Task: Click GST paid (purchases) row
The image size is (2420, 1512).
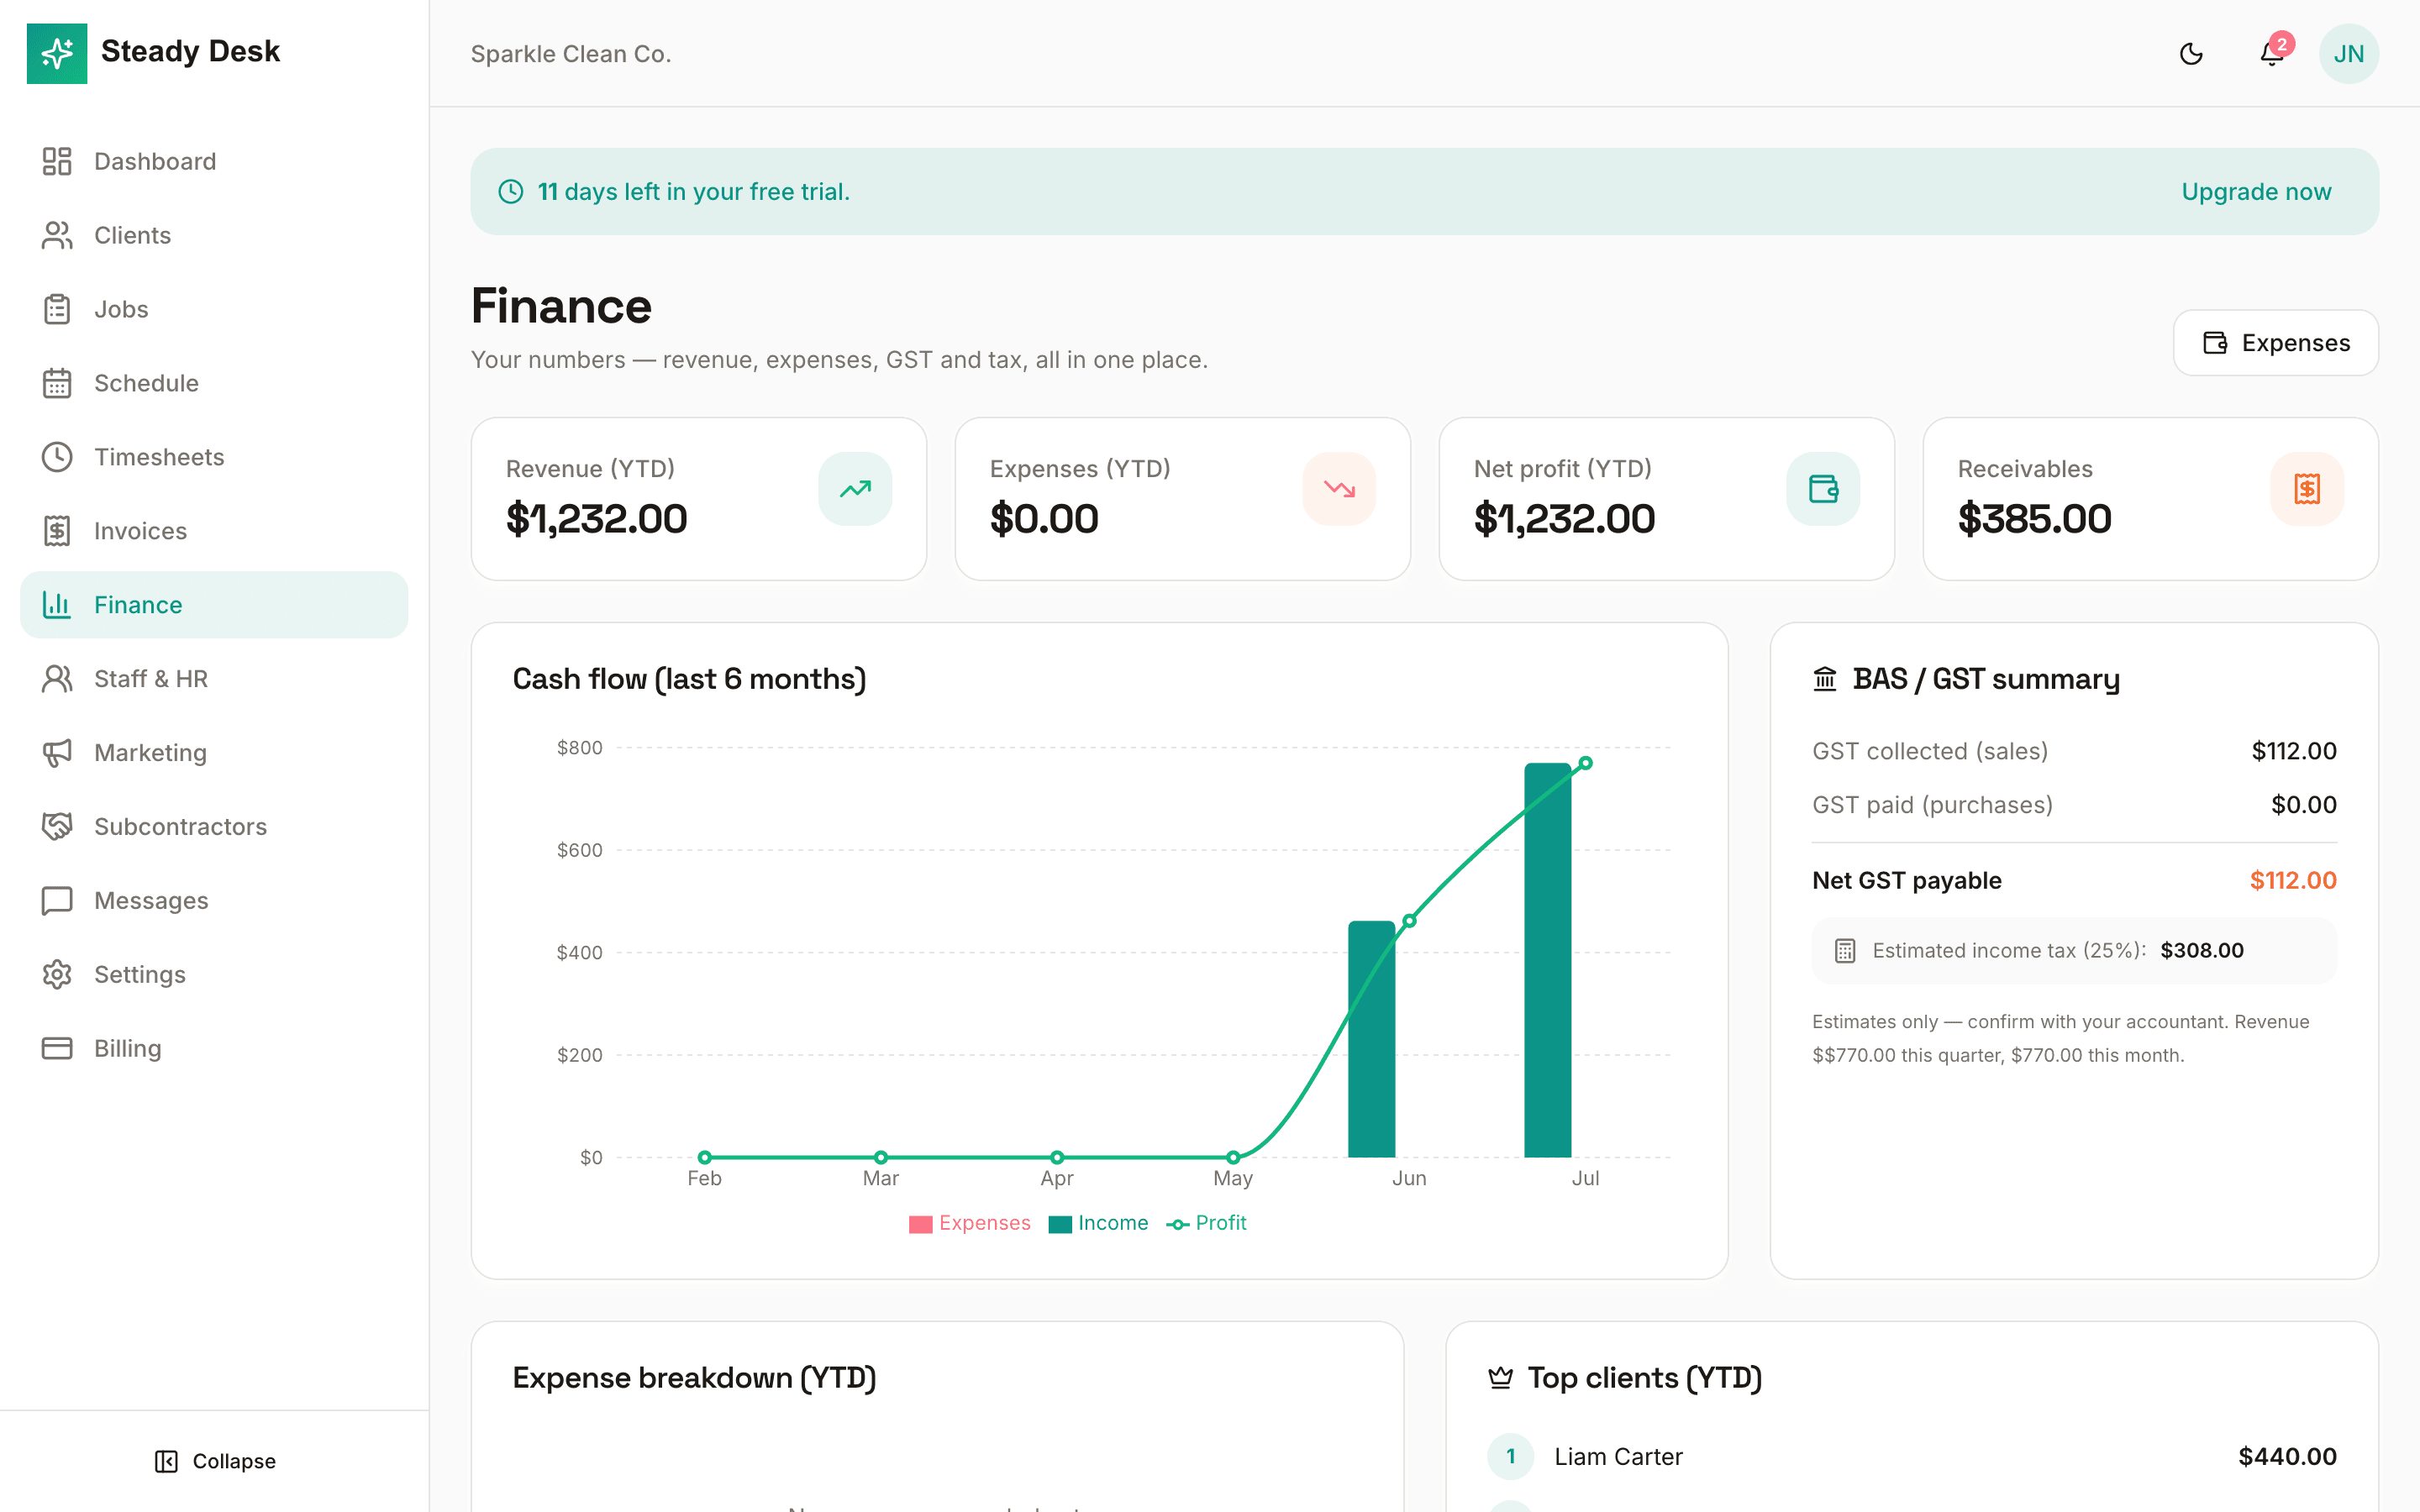Action: [x=2074, y=805]
